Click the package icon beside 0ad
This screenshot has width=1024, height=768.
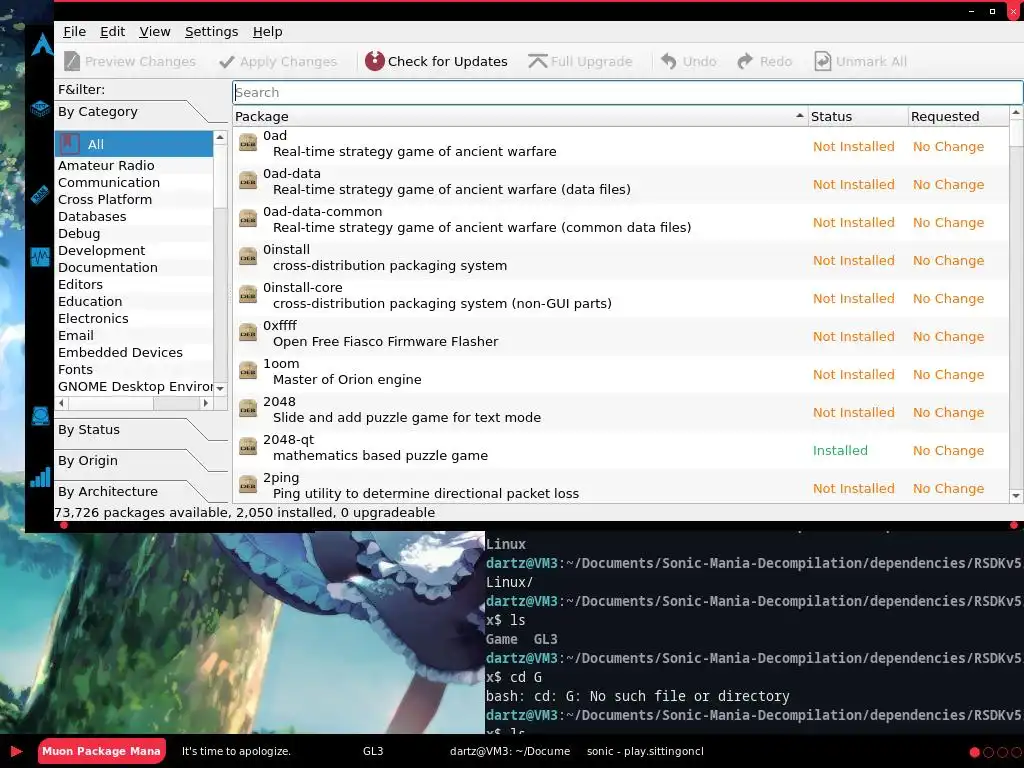click(x=248, y=143)
